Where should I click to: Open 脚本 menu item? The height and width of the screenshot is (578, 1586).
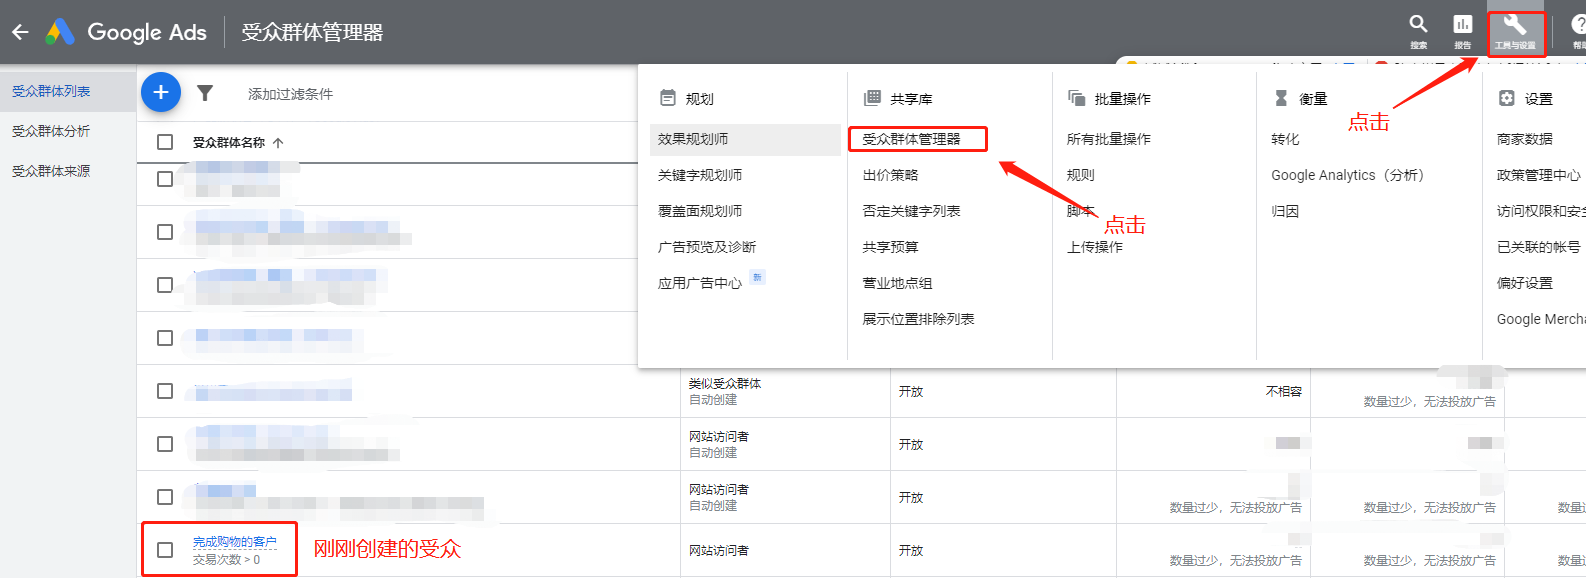(1081, 211)
